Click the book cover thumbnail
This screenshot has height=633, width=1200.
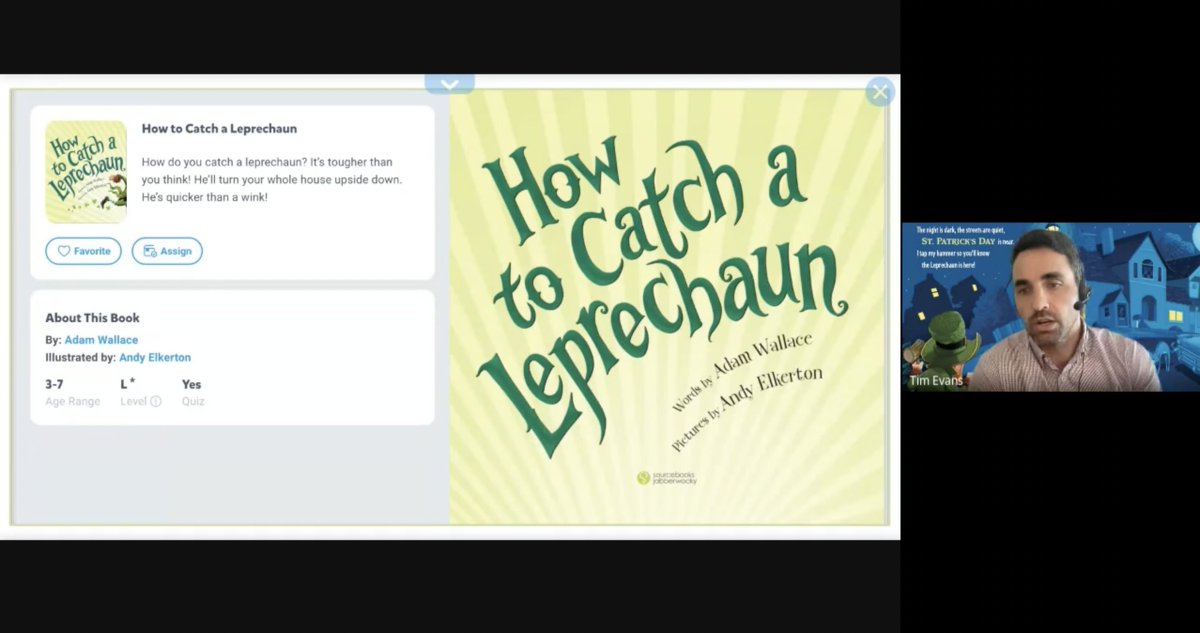[x=86, y=172]
